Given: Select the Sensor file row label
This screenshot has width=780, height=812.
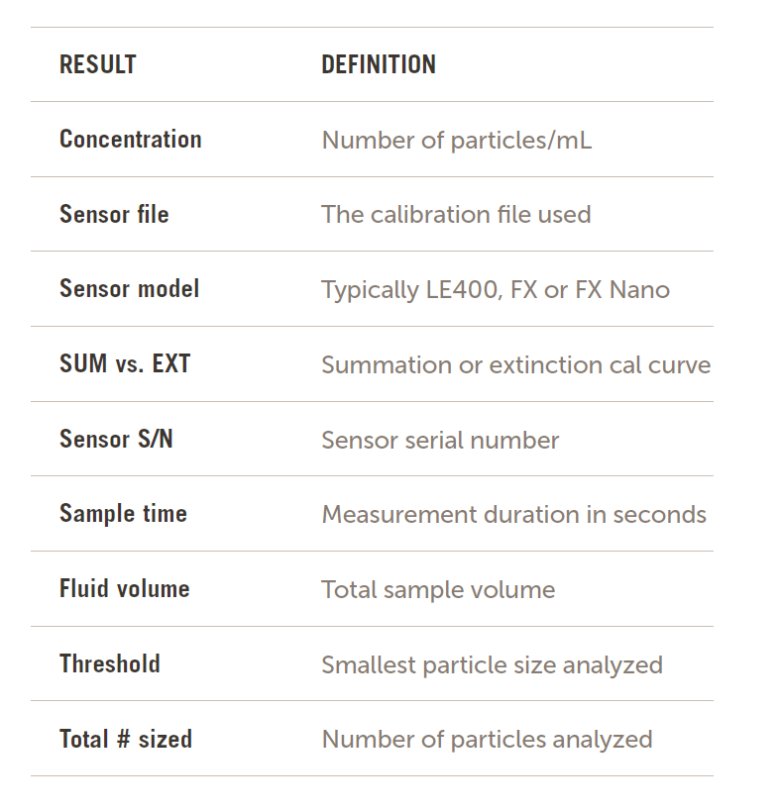Looking at the screenshot, I should tap(114, 214).
